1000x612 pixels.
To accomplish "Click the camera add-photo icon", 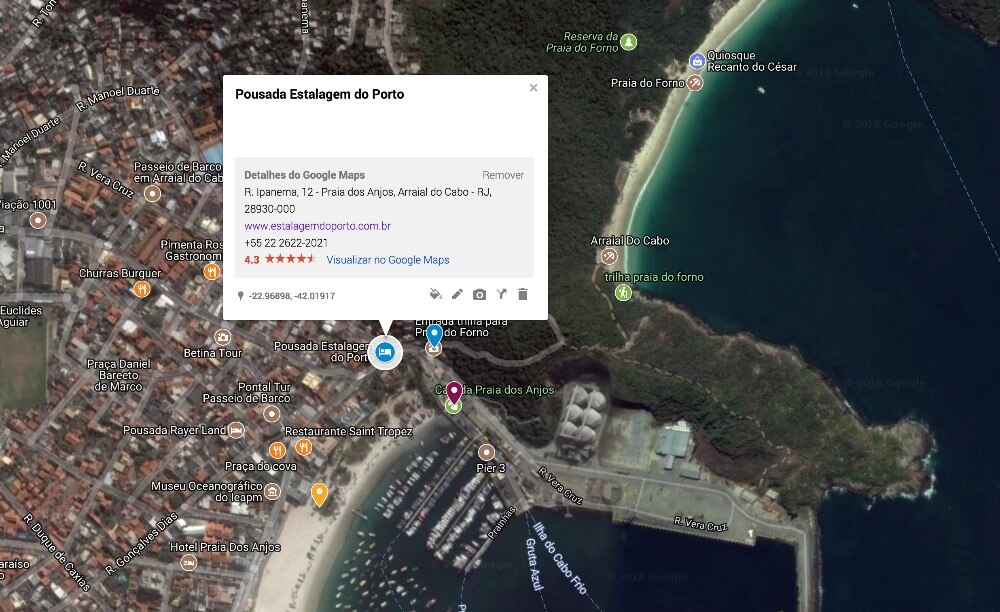I will coord(479,295).
